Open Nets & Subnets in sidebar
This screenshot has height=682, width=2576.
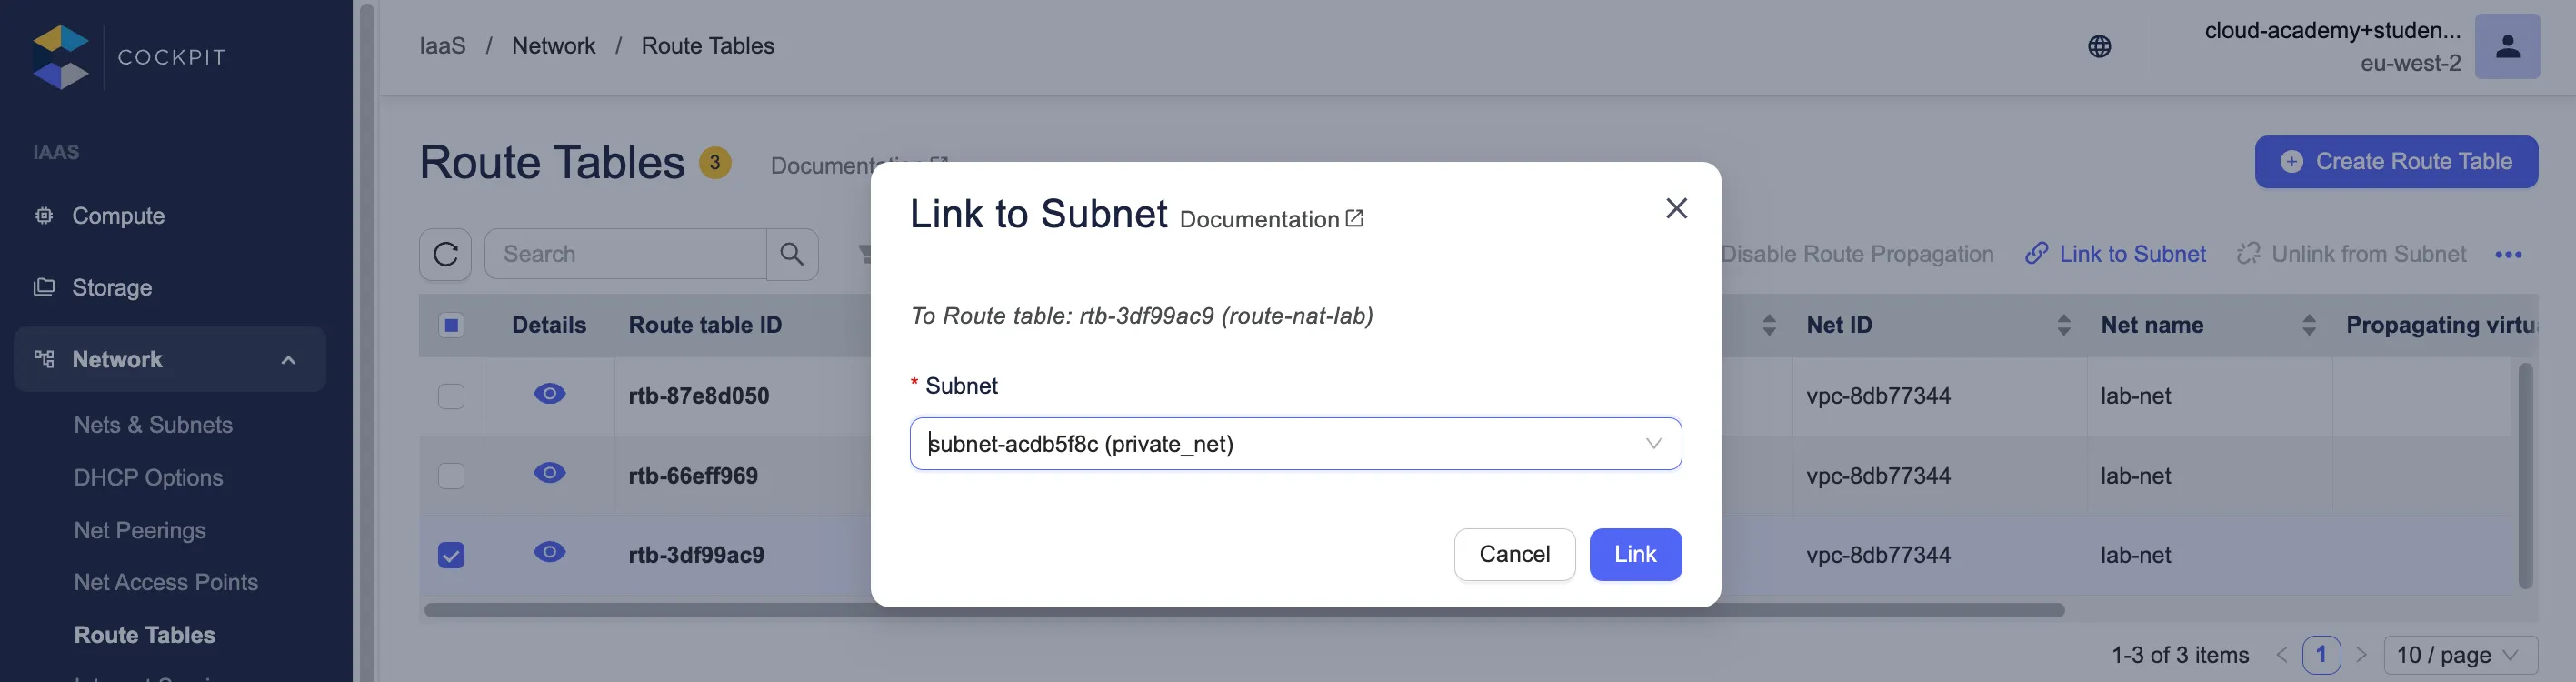[x=153, y=425]
